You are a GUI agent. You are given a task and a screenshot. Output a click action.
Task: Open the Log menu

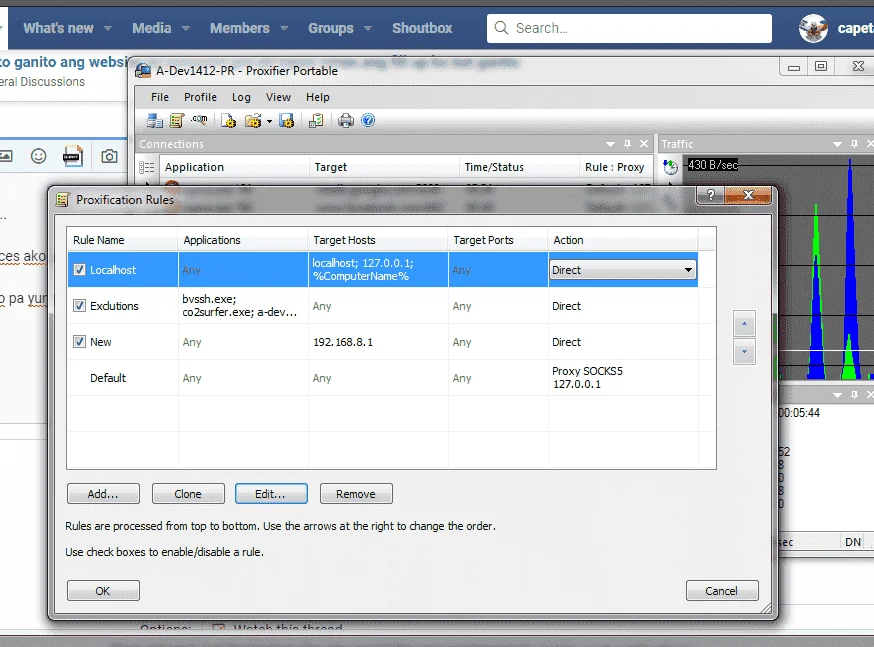[241, 97]
